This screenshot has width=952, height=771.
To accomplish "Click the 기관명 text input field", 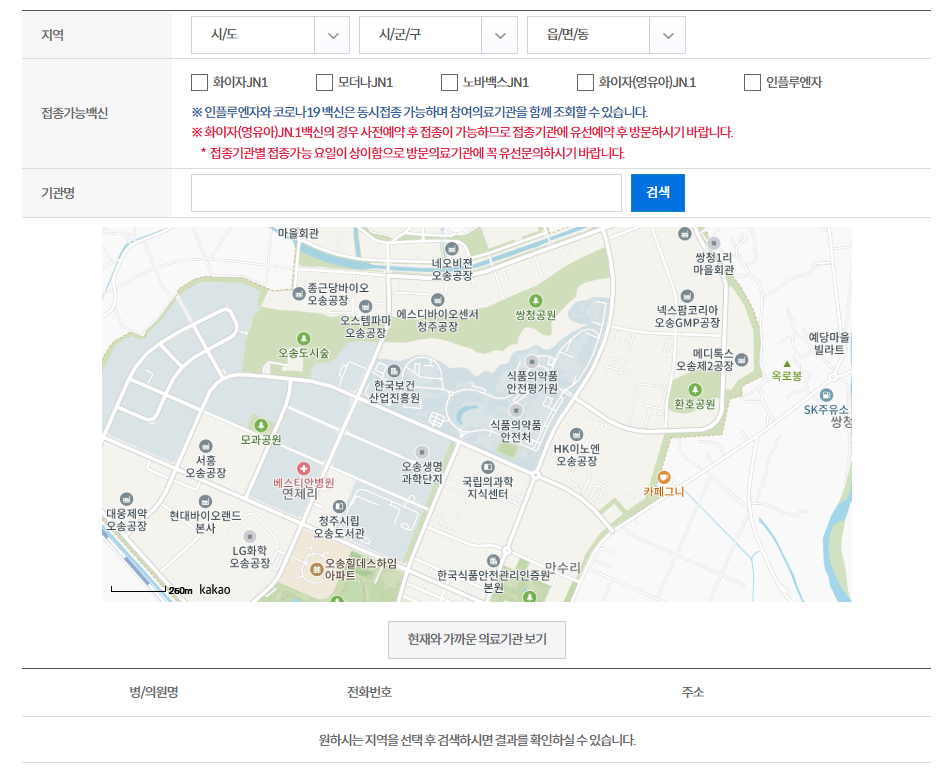I will [x=407, y=192].
